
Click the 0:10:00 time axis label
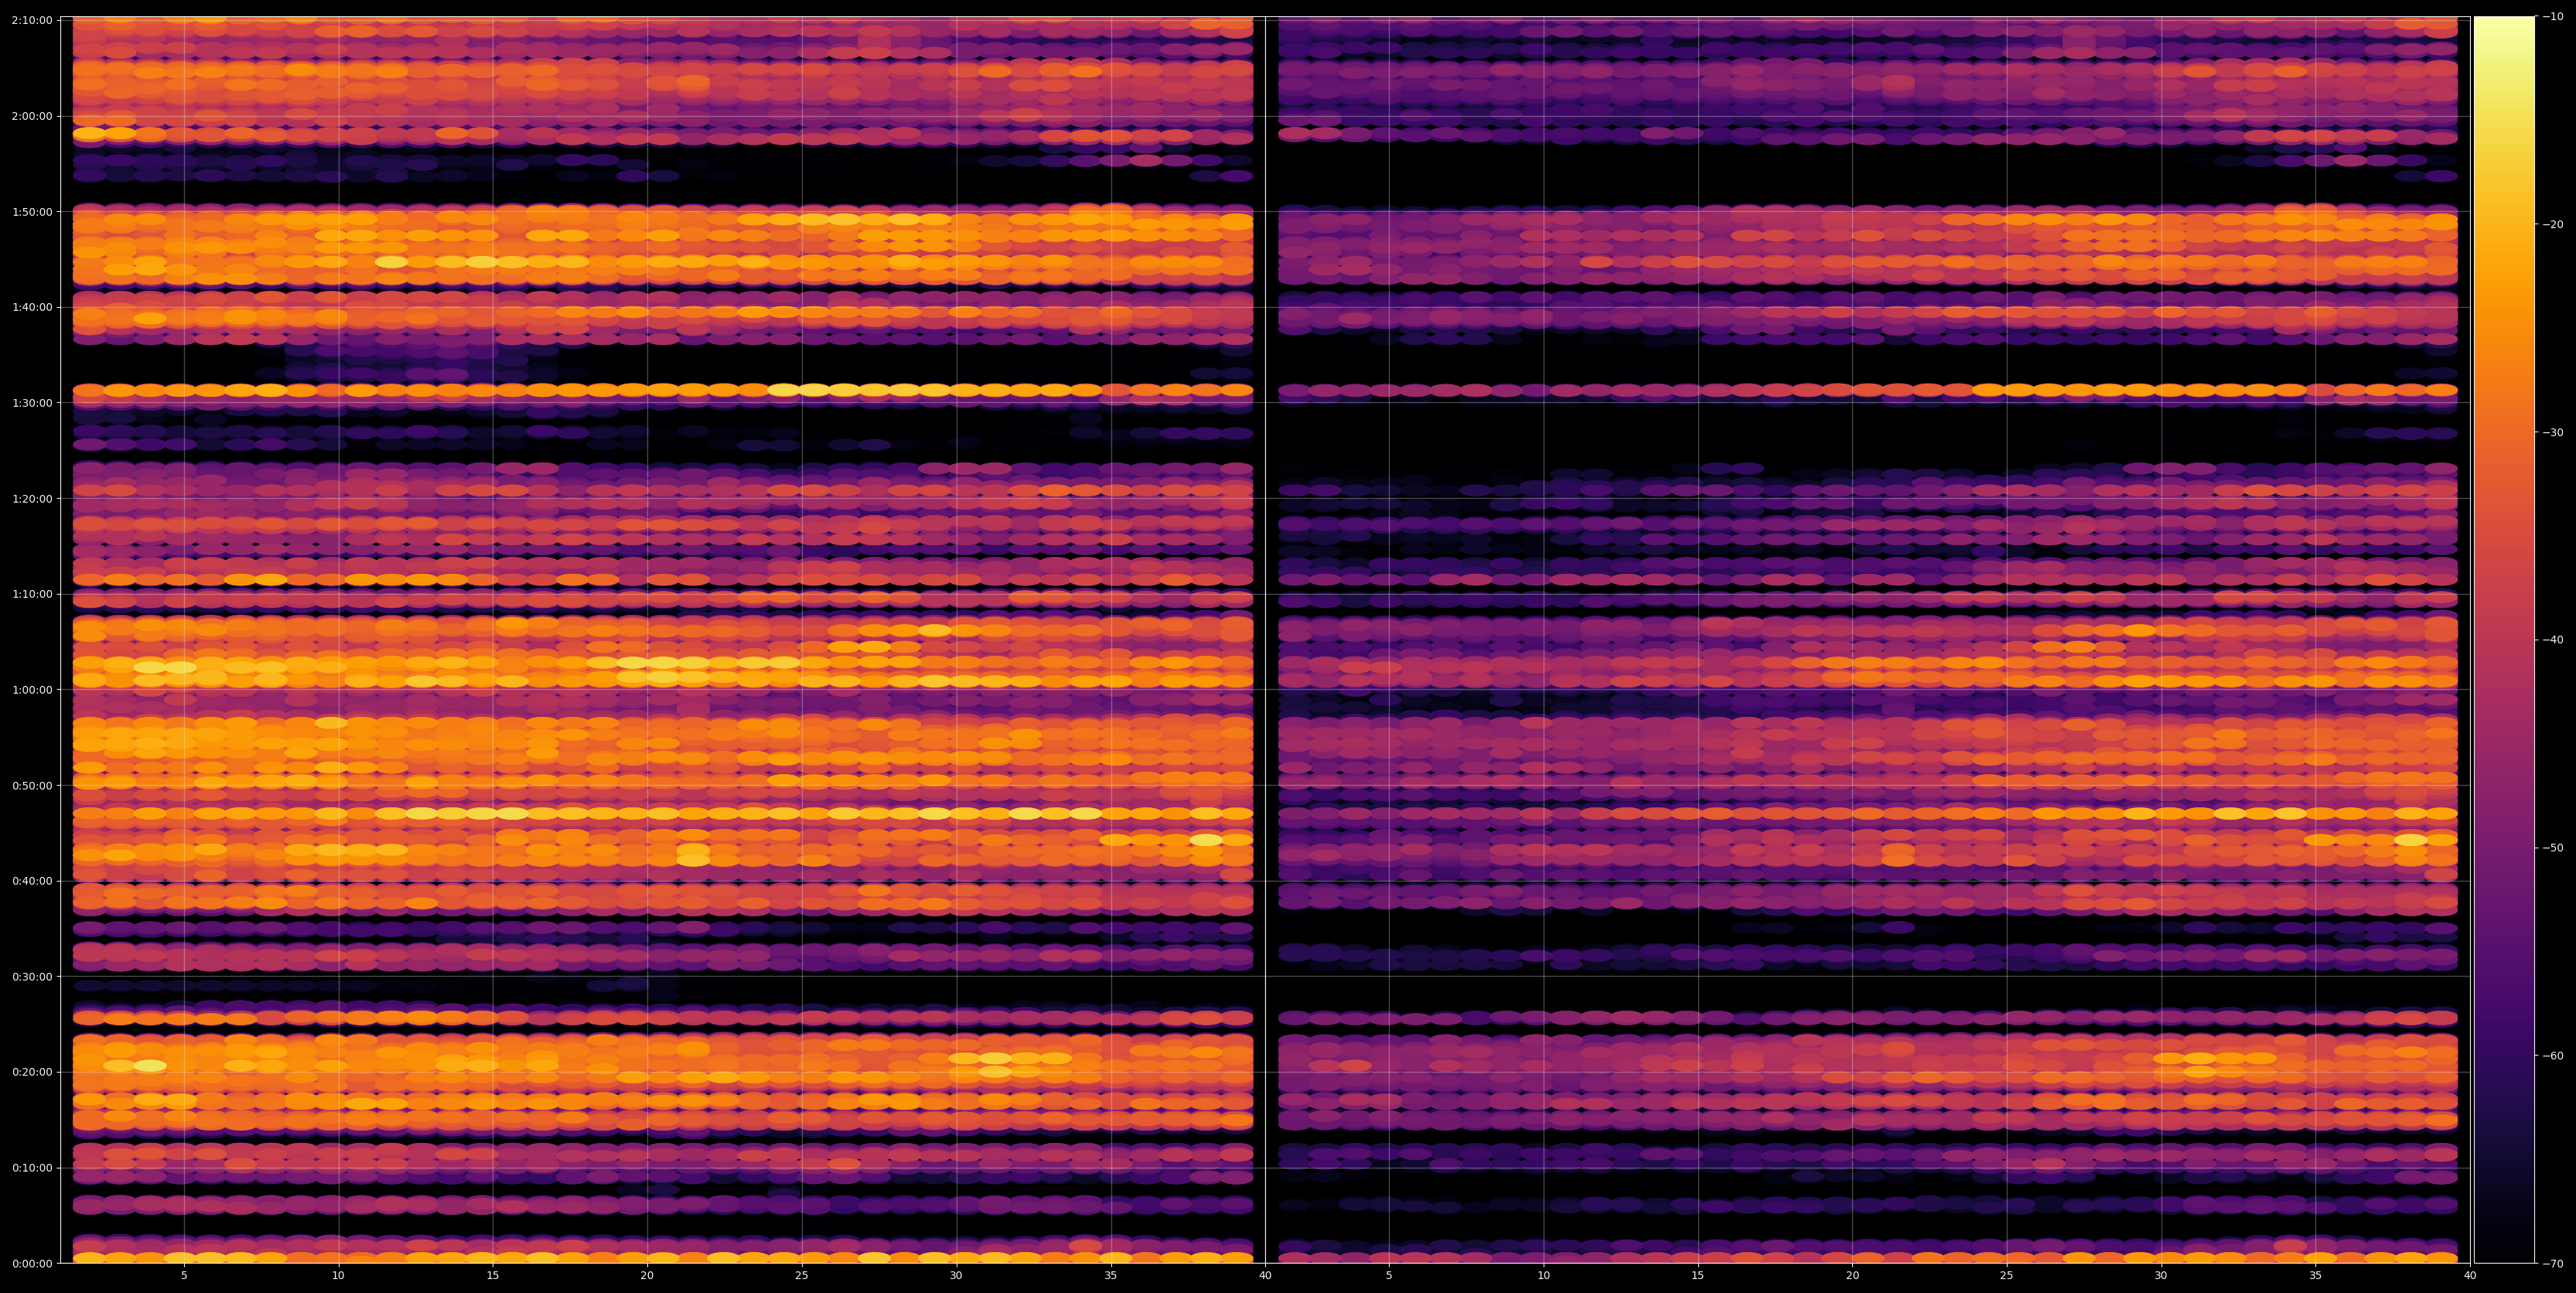pyautogui.click(x=33, y=1168)
